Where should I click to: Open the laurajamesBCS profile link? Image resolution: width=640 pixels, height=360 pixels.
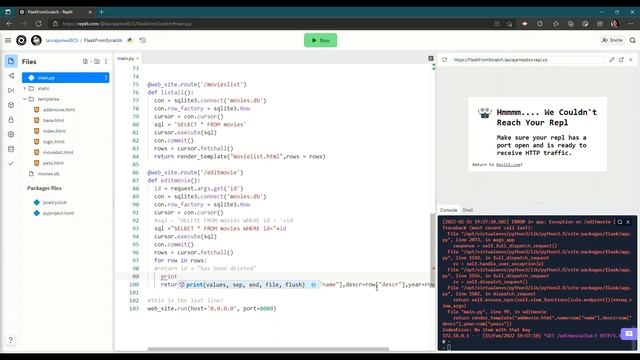[x=62, y=40]
